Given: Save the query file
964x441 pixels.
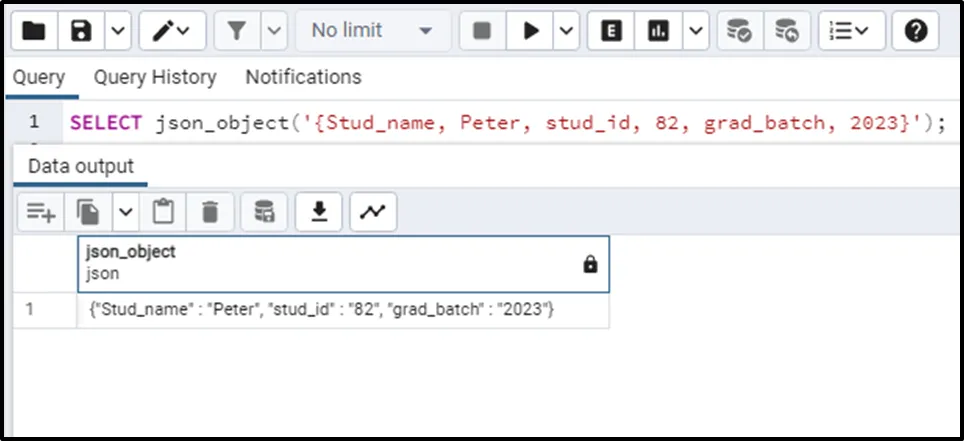Looking at the screenshot, I should 81,31.
